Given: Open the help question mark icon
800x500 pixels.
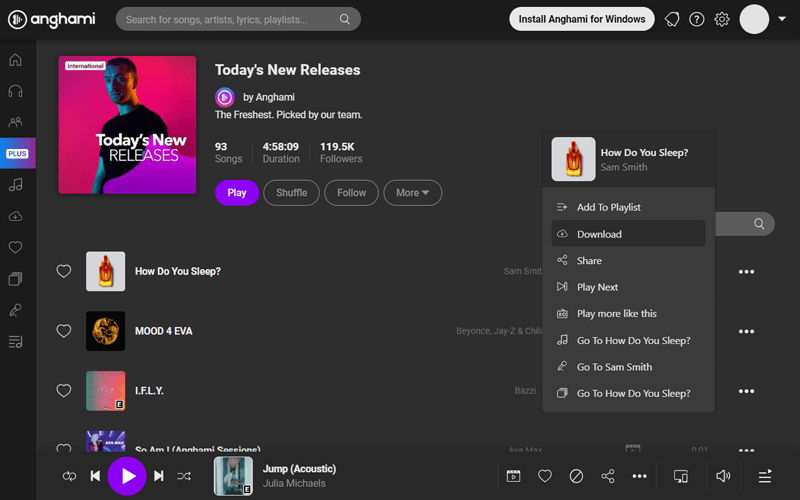Looking at the screenshot, I should click(x=696, y=19).
